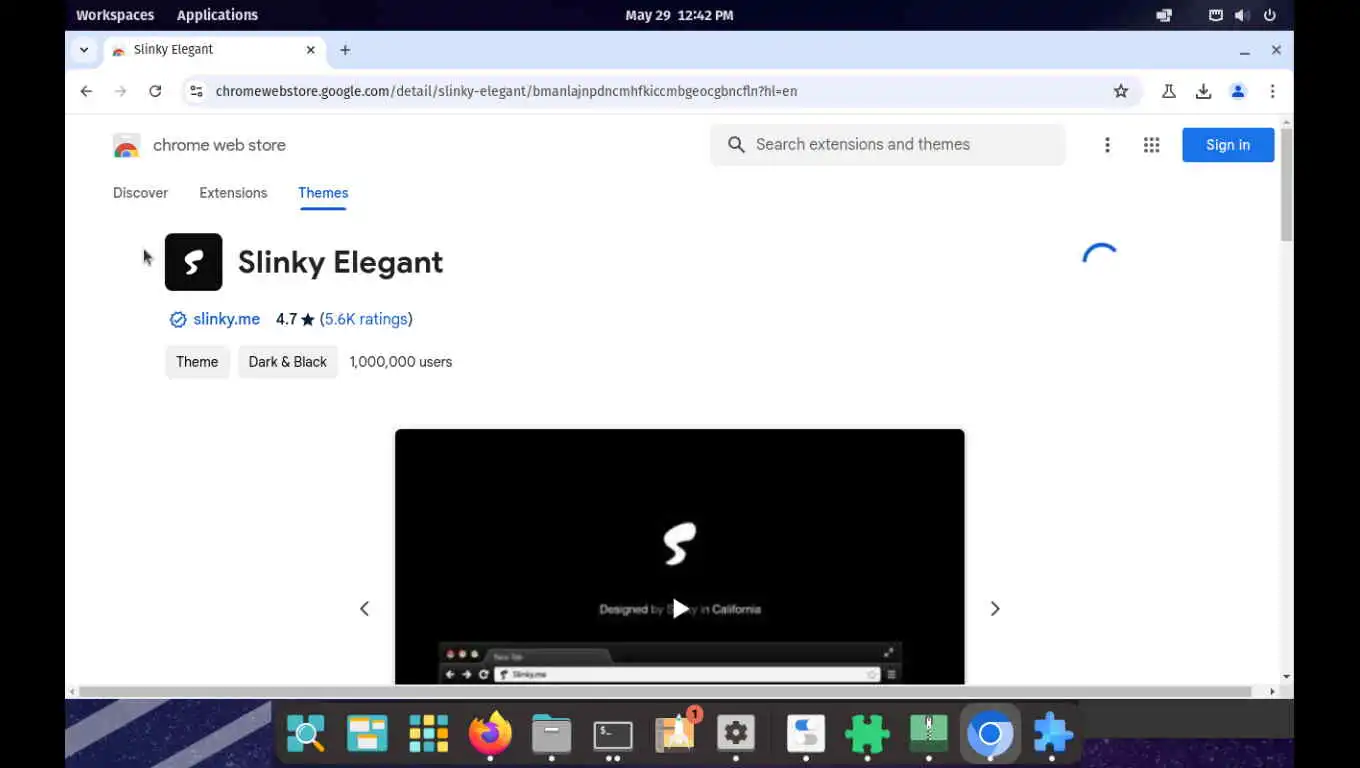Open a new tab with plus button

[x=345, y=50]
